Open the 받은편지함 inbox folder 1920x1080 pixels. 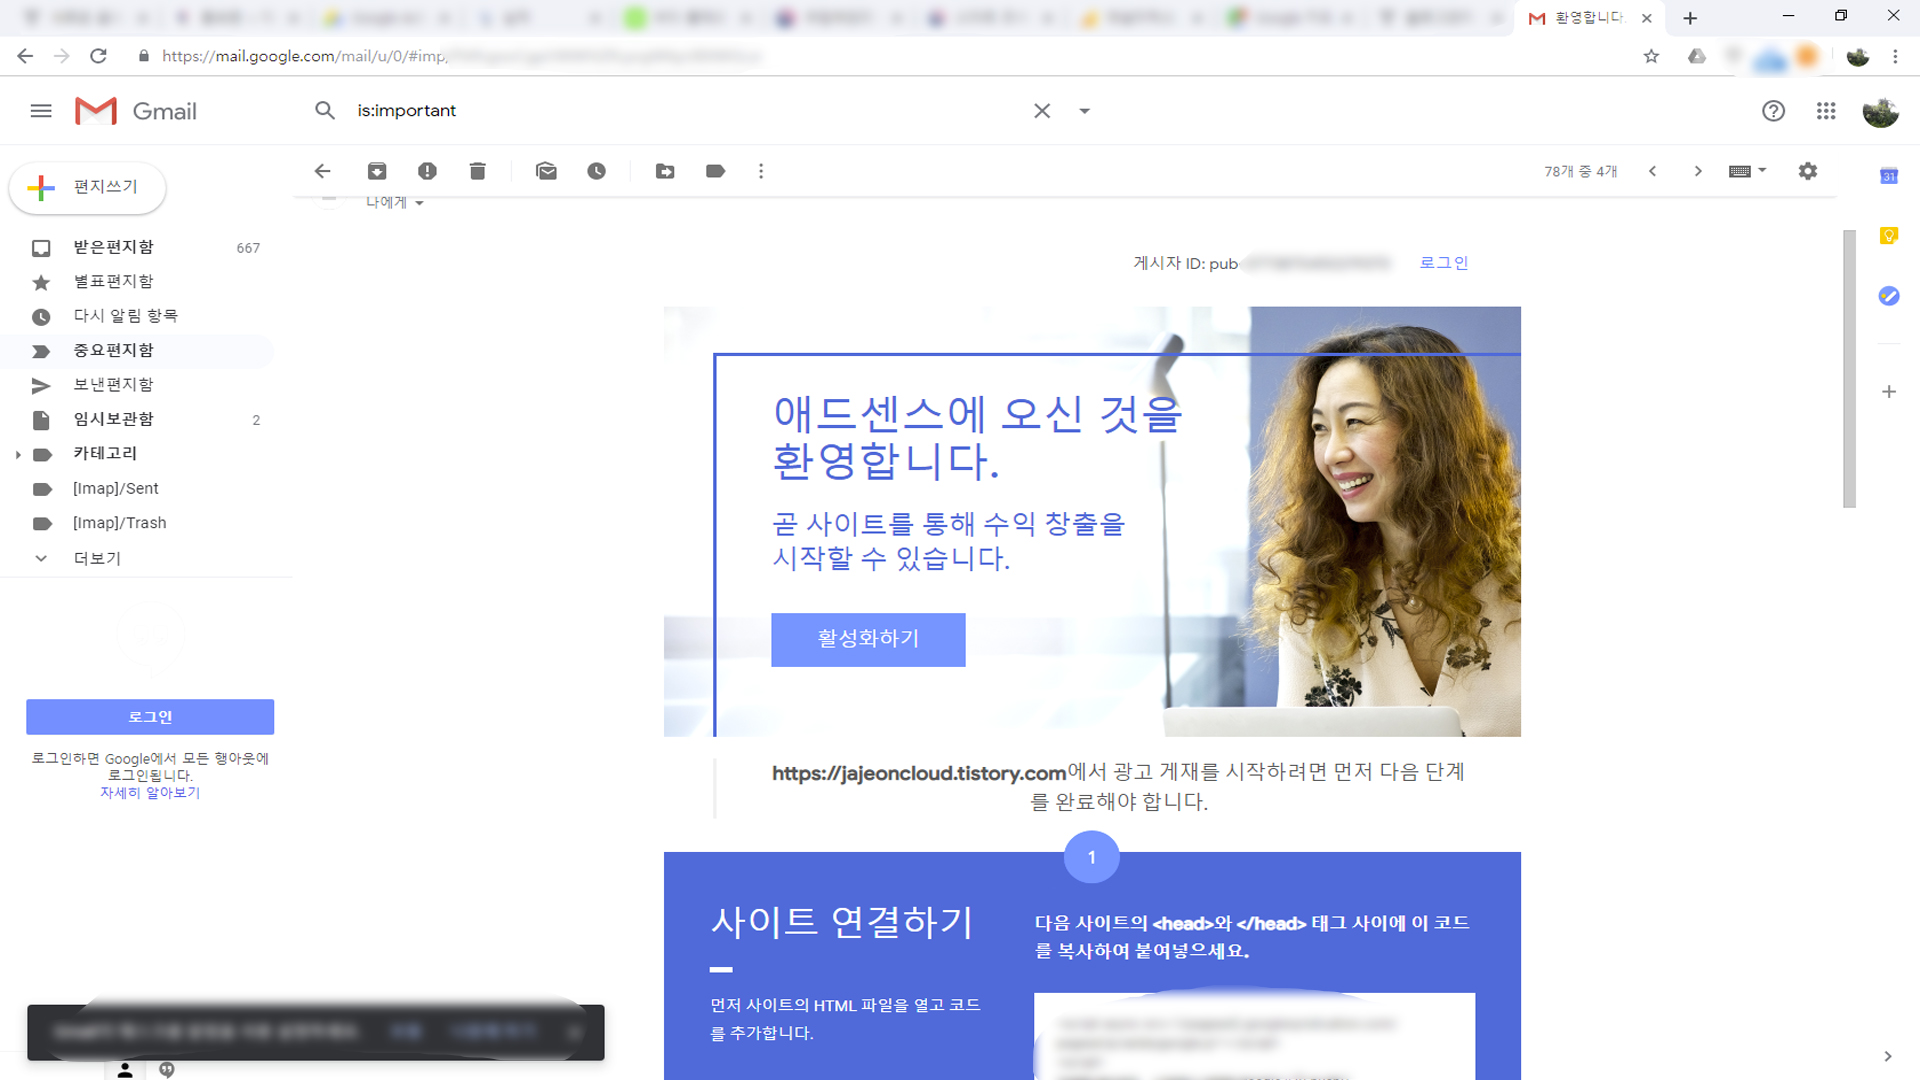click(113, 247)
